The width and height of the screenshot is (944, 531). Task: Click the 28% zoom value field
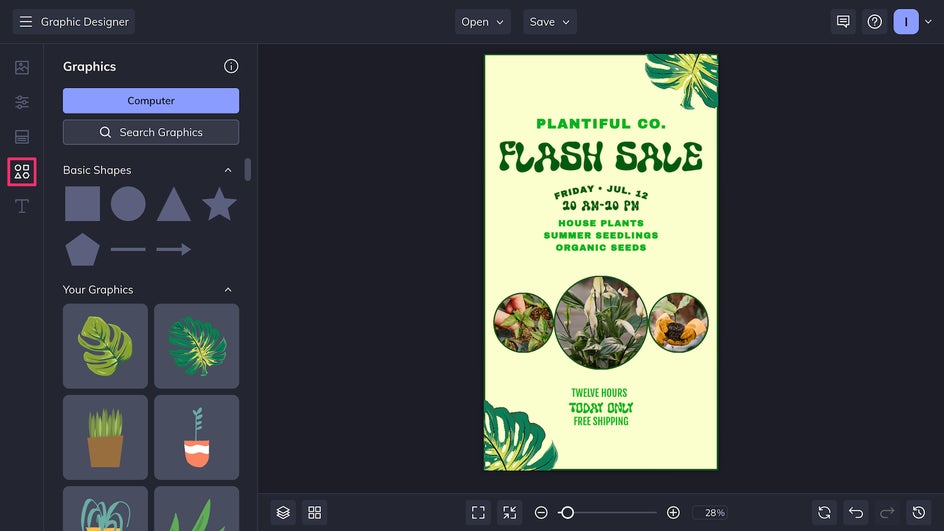[710, 512]
